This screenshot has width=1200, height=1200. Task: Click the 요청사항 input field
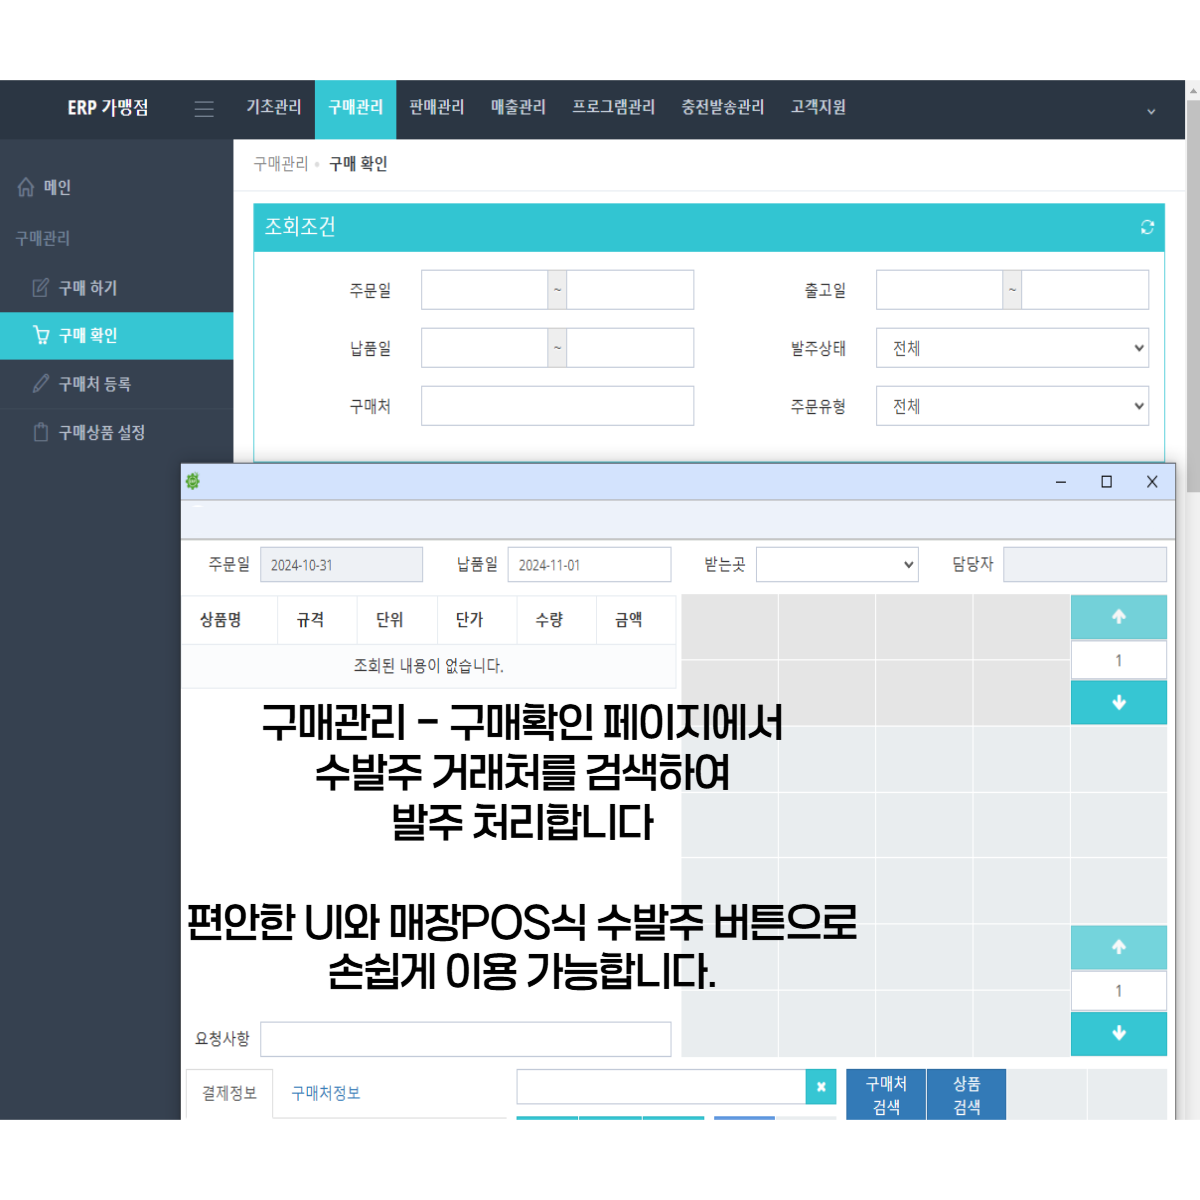(466, 1039)
